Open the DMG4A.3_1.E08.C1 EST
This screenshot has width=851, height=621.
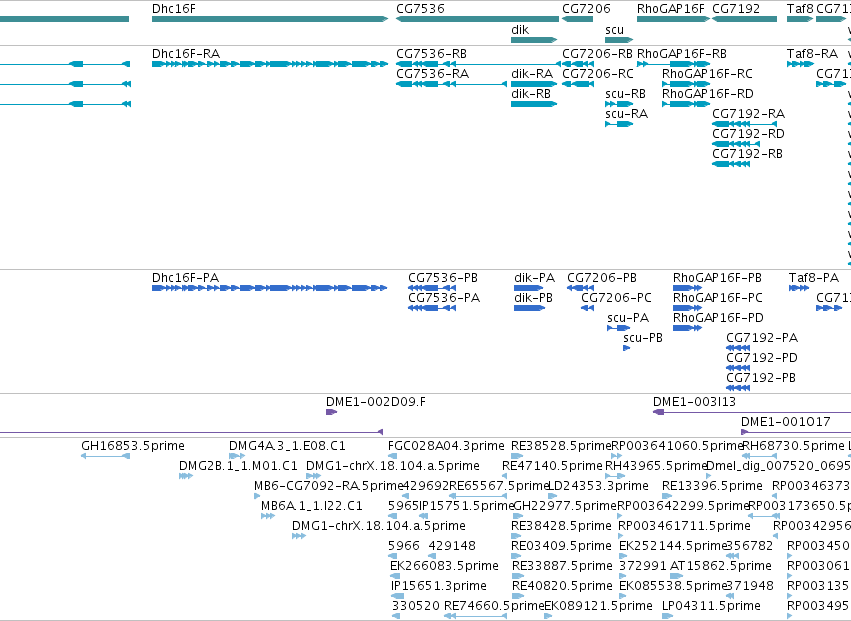[237, 457]
